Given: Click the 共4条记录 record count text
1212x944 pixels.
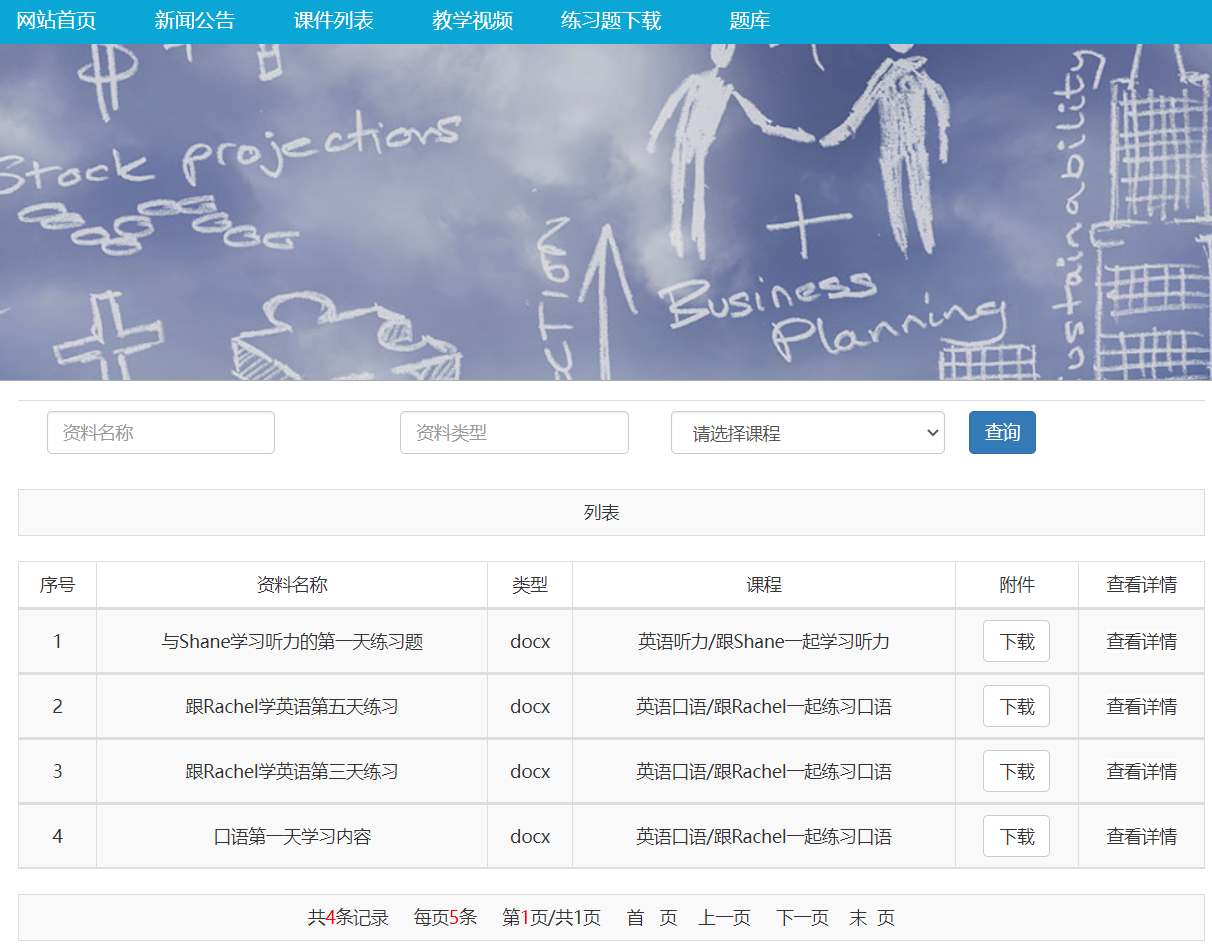Looking at the screenshot, I should (348, 918).
